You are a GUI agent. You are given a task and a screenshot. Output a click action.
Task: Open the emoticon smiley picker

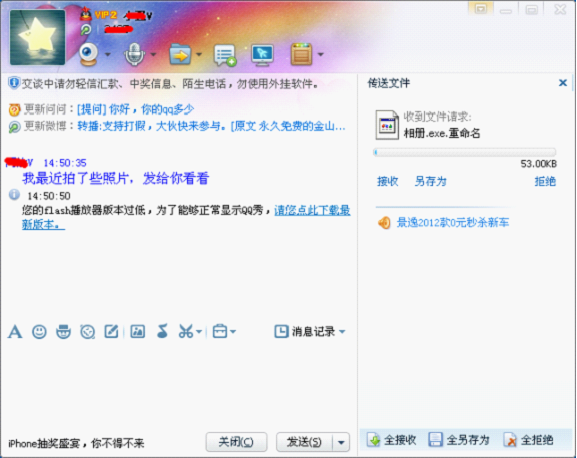(39, 331)
